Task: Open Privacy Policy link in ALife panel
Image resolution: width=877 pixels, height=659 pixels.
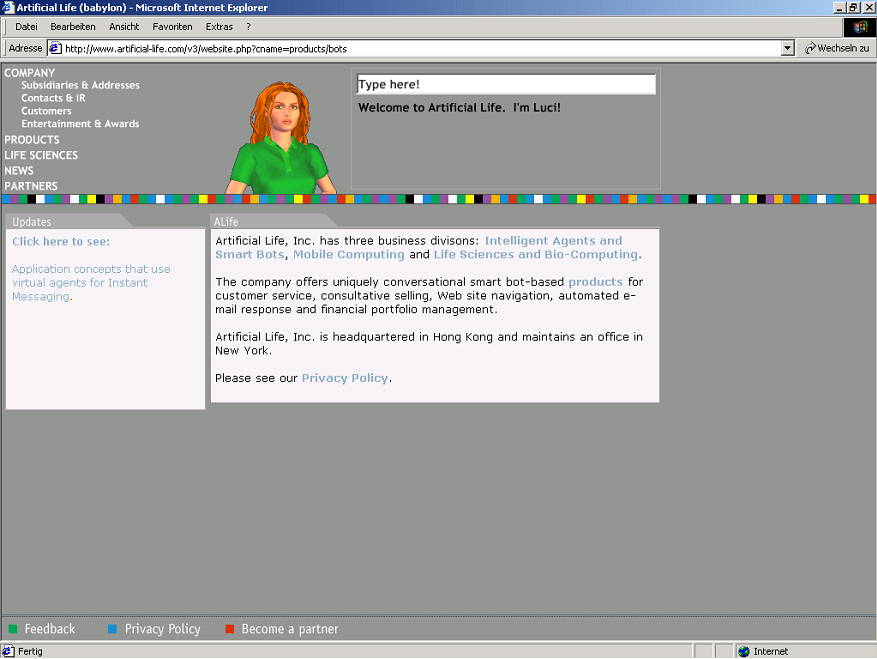Action: (345, 378)
